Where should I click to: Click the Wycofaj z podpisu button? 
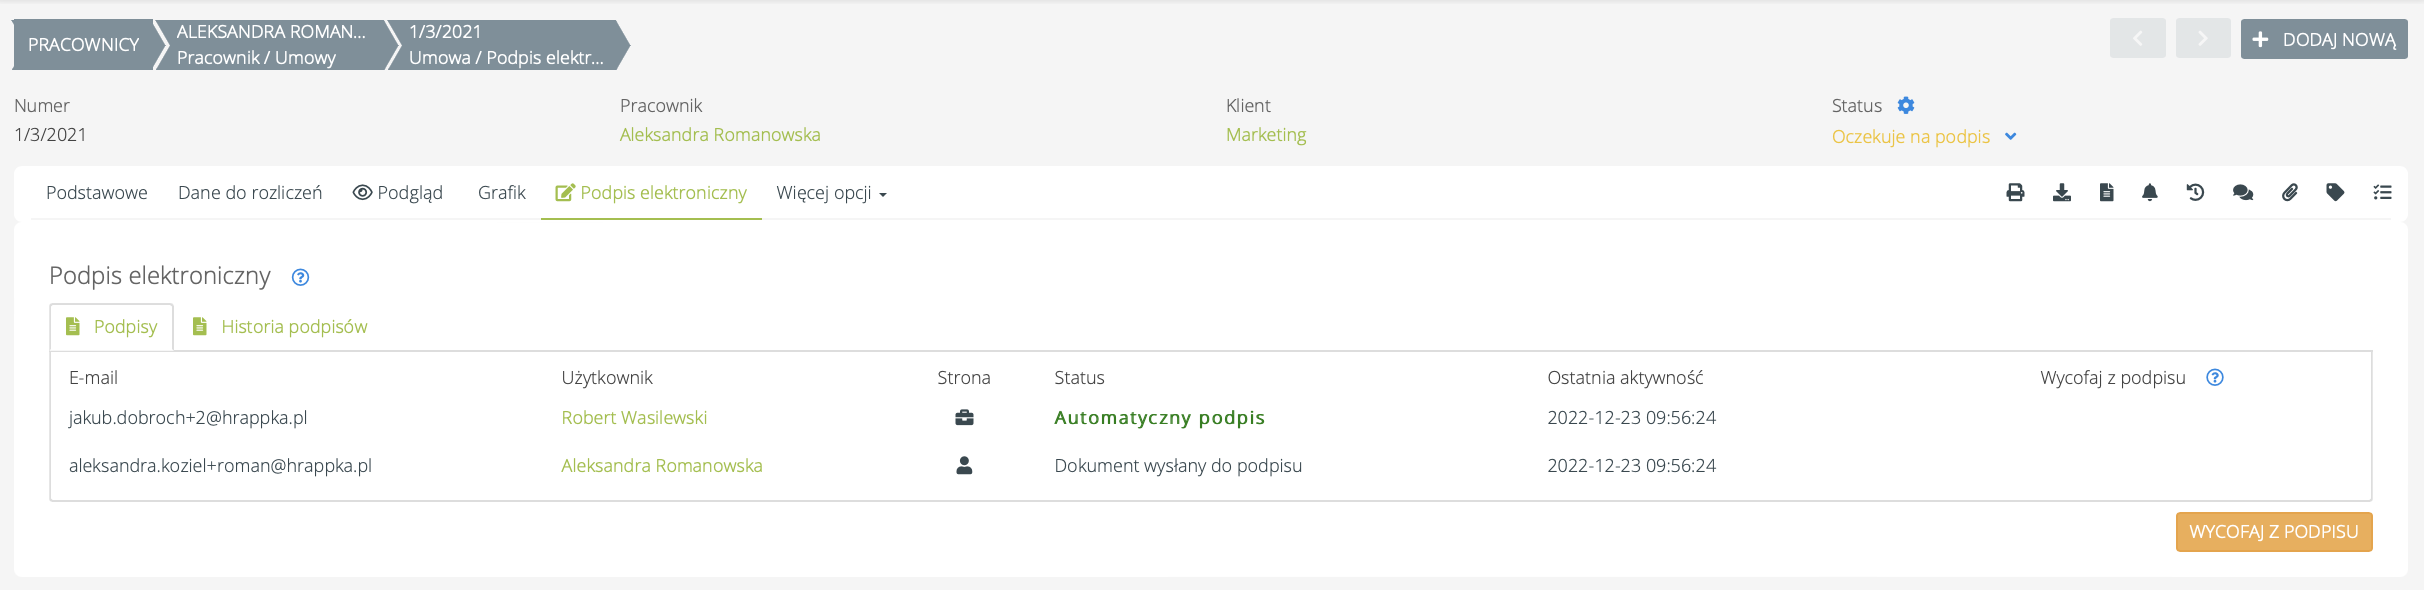[2273, 532]
